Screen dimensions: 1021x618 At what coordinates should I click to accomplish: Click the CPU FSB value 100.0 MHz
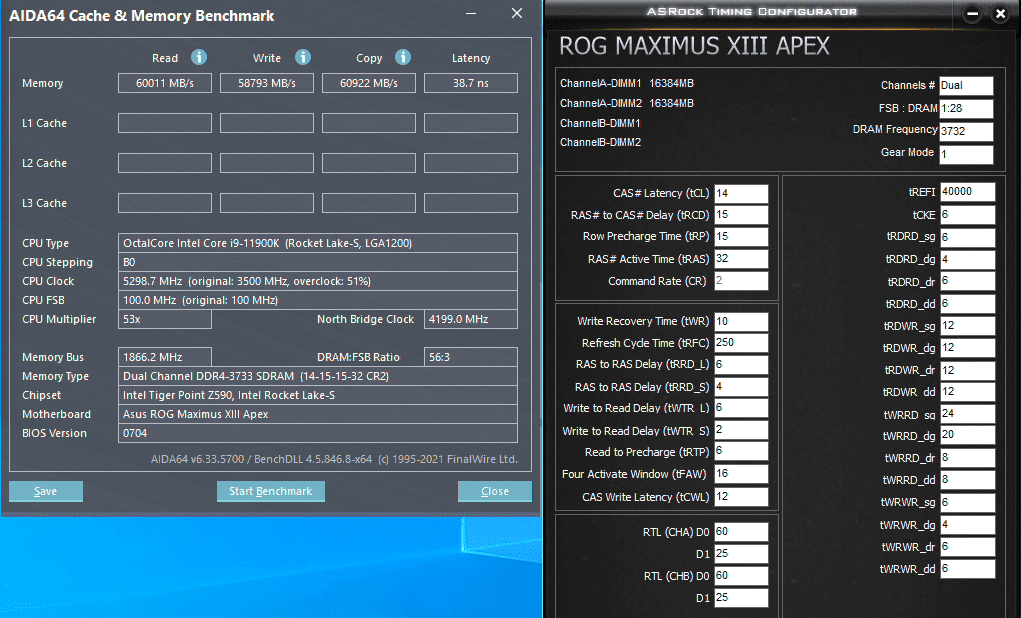(318, 300)
